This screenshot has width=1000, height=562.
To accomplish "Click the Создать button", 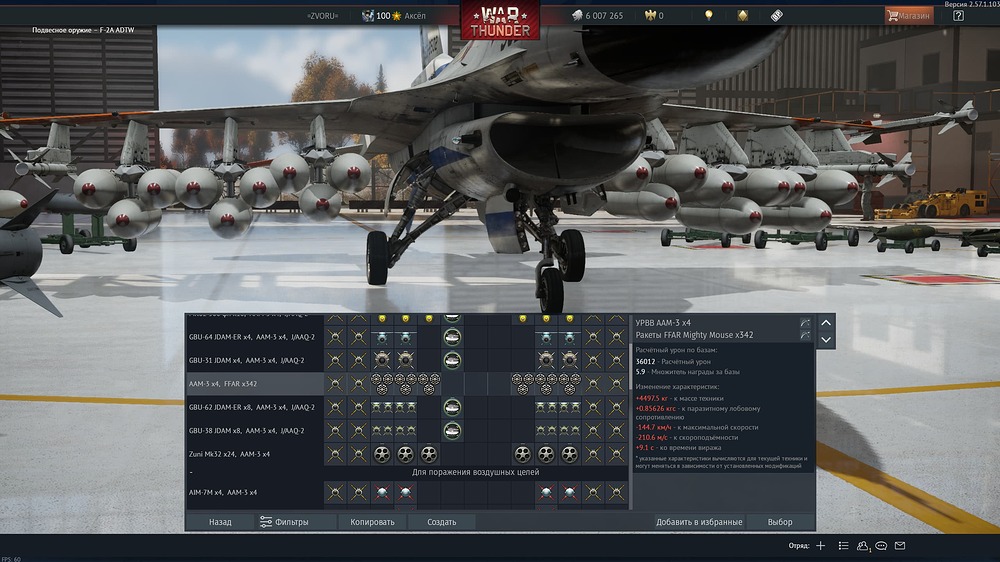I will (441, 522).
